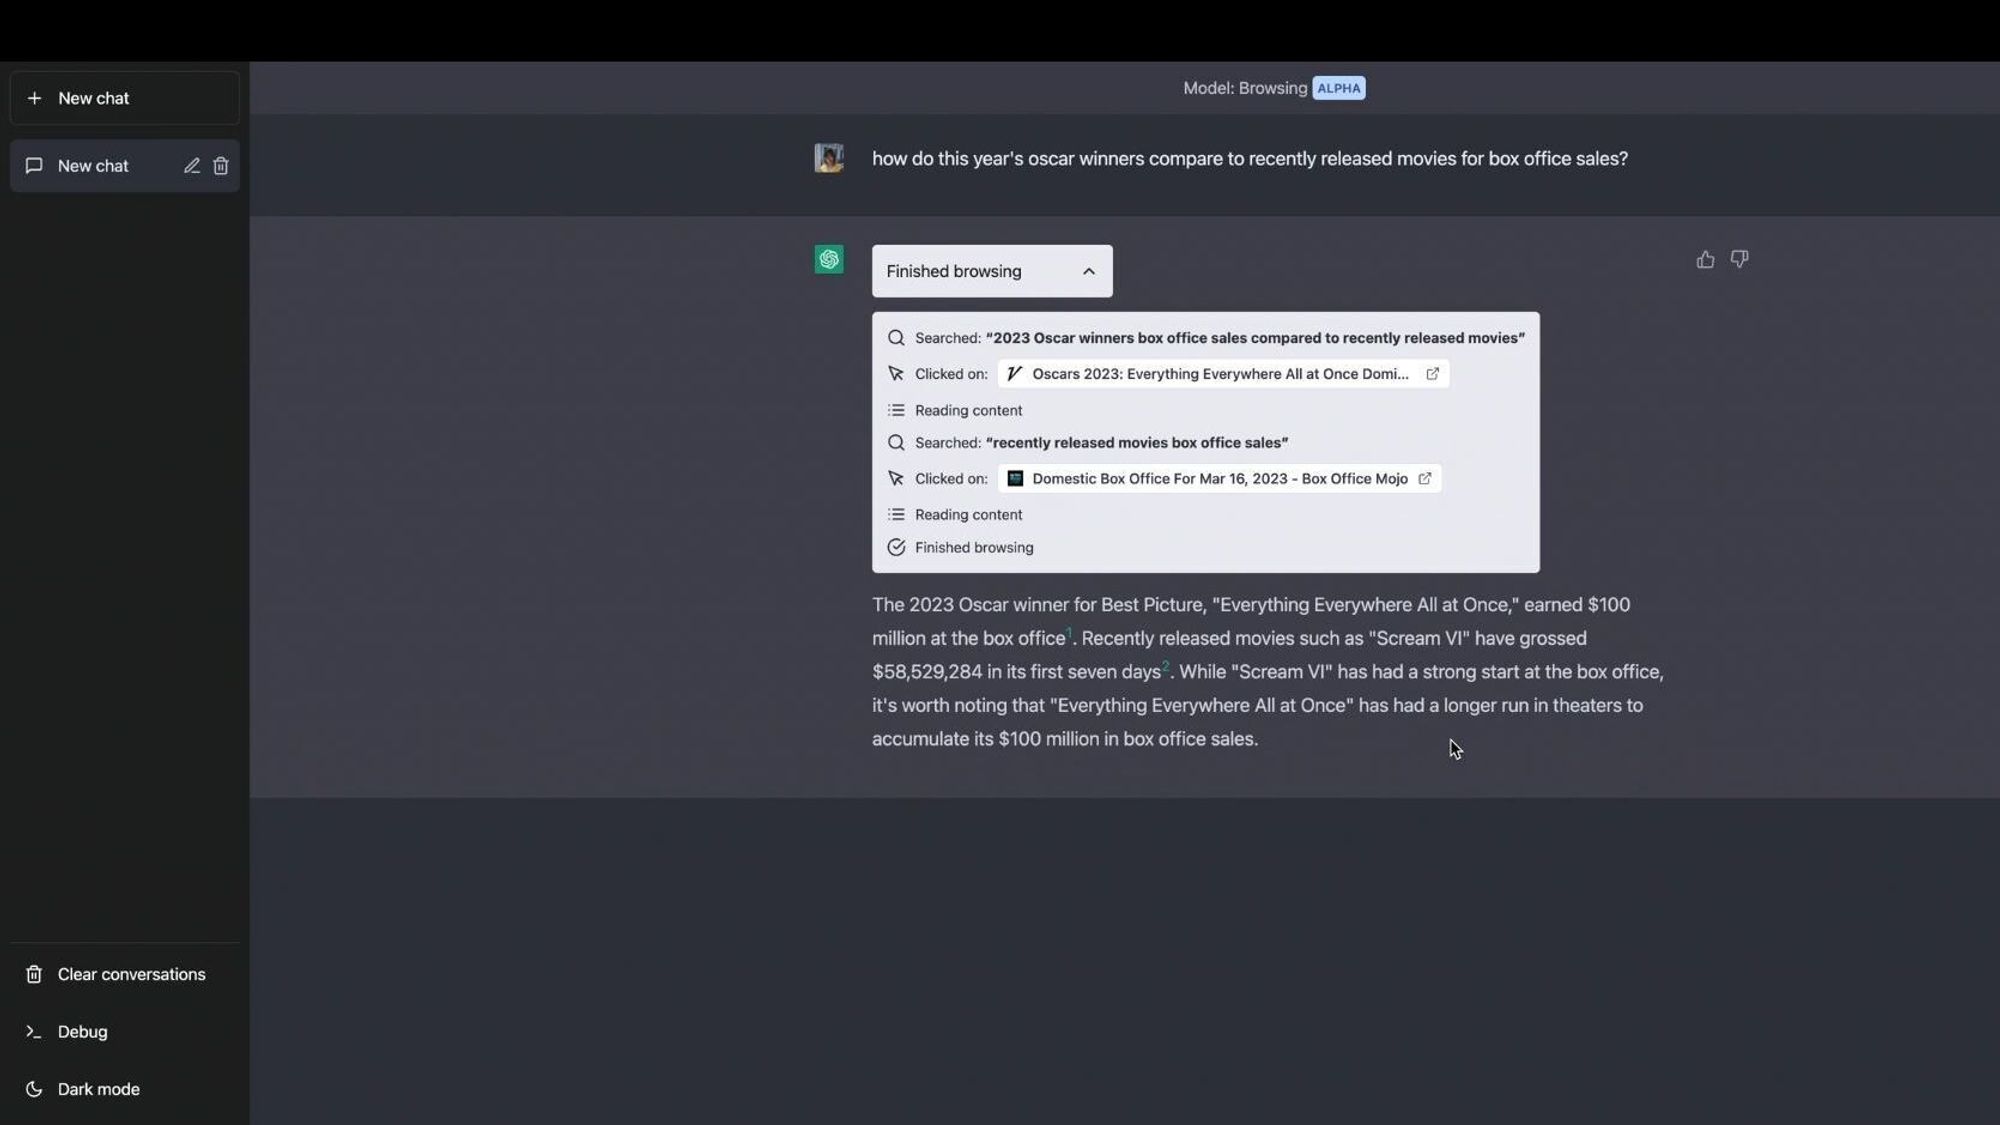The image size is (2000, 1125).
Task: Click the New Chat sidebar button
Action: click(x=124, y=98)
